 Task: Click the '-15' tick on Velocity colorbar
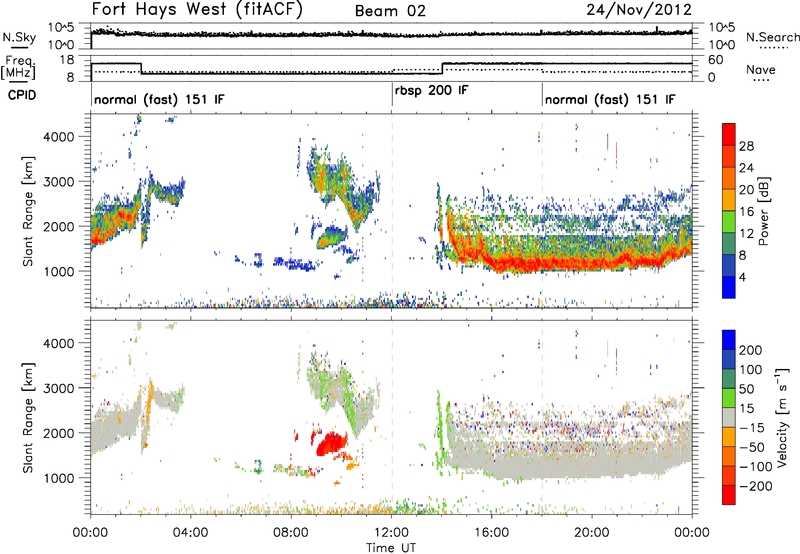coord(752,428)
